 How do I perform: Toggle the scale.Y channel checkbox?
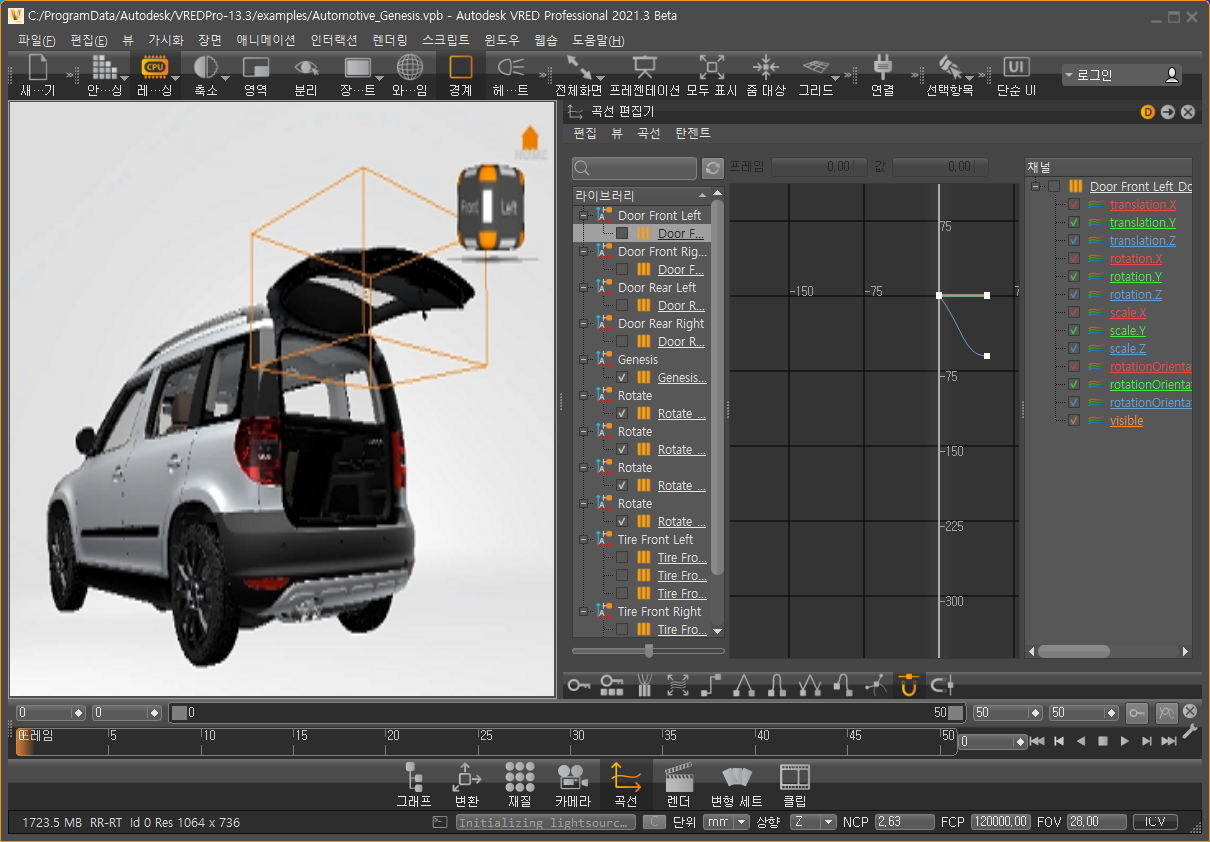[x=1074, y=331]
